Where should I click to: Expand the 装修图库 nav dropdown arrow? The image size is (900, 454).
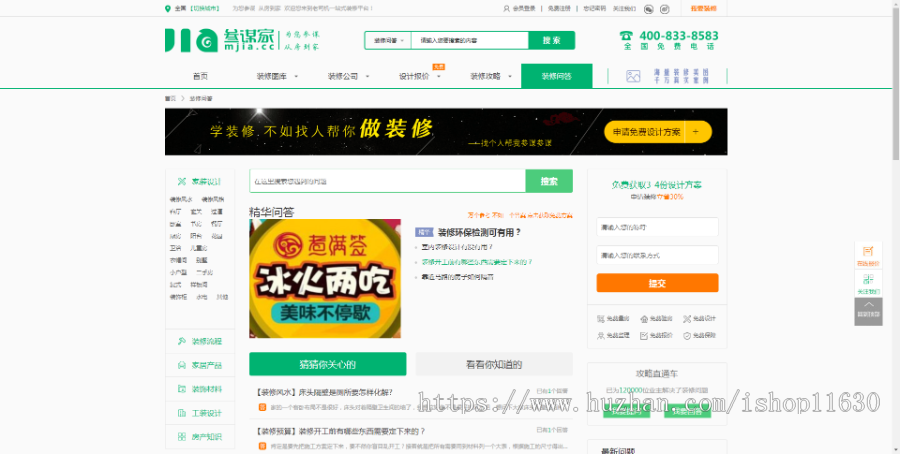pyautogui.click(x=296, y=76)
